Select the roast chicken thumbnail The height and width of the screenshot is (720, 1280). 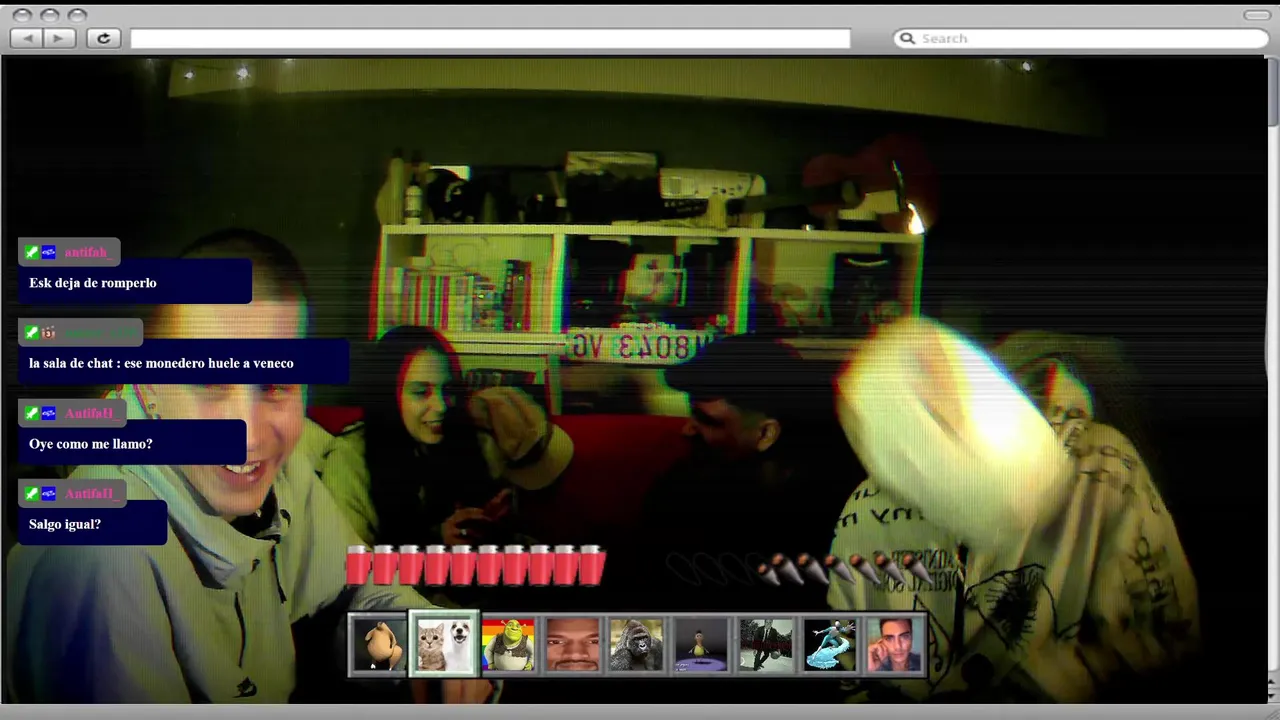coord(378,644)
